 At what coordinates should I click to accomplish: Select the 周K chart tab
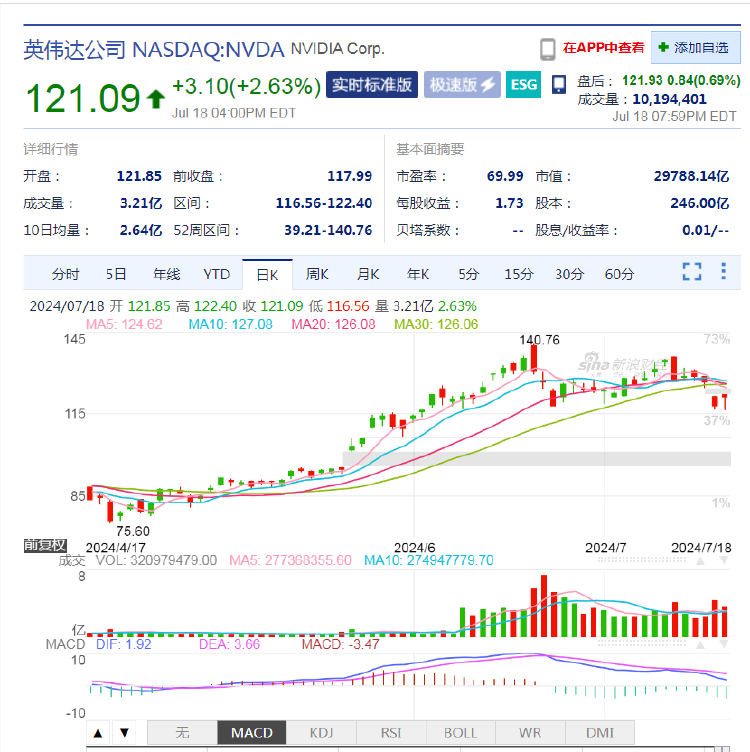tap(317, 274)
